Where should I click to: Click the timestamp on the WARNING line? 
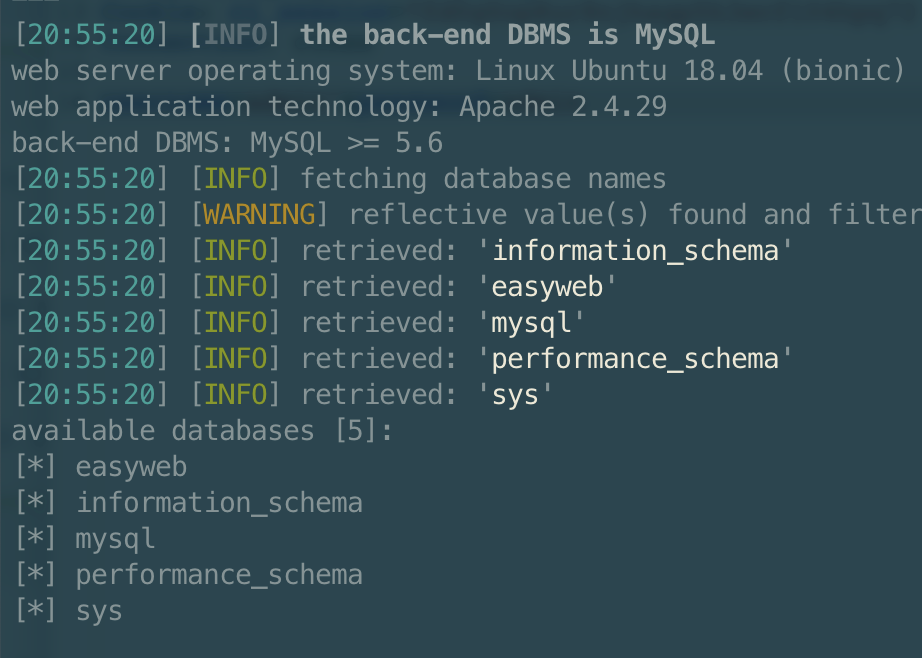tap(91, 215)
